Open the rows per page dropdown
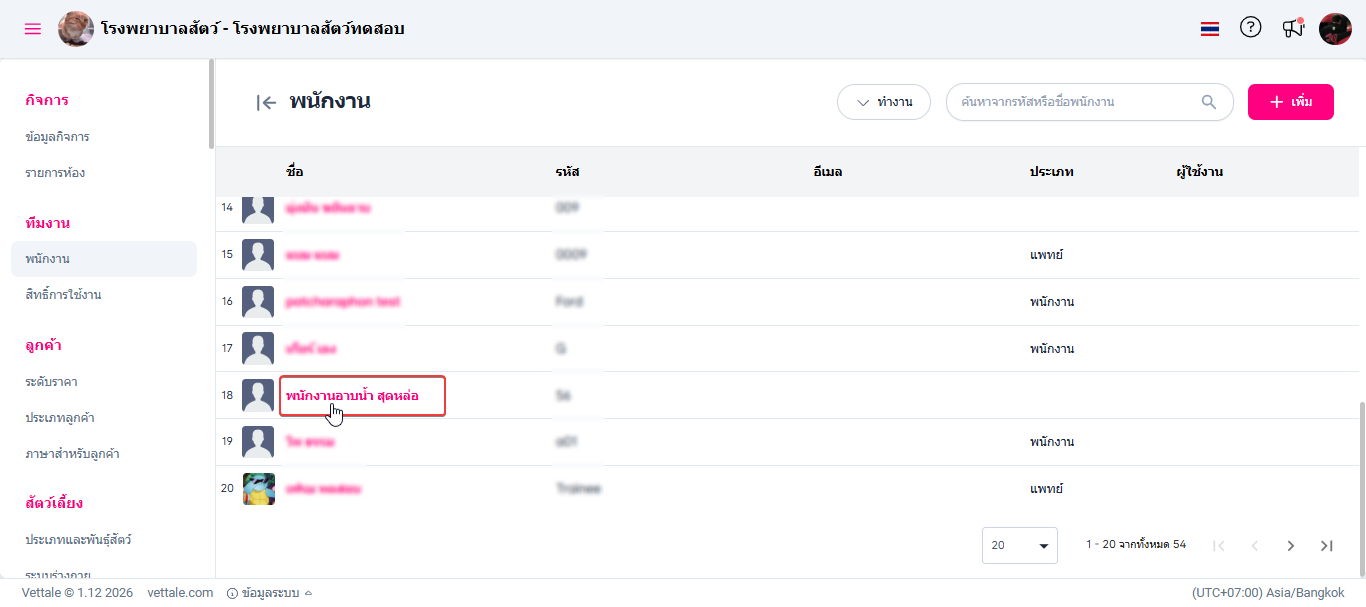 pos(1019,545)
